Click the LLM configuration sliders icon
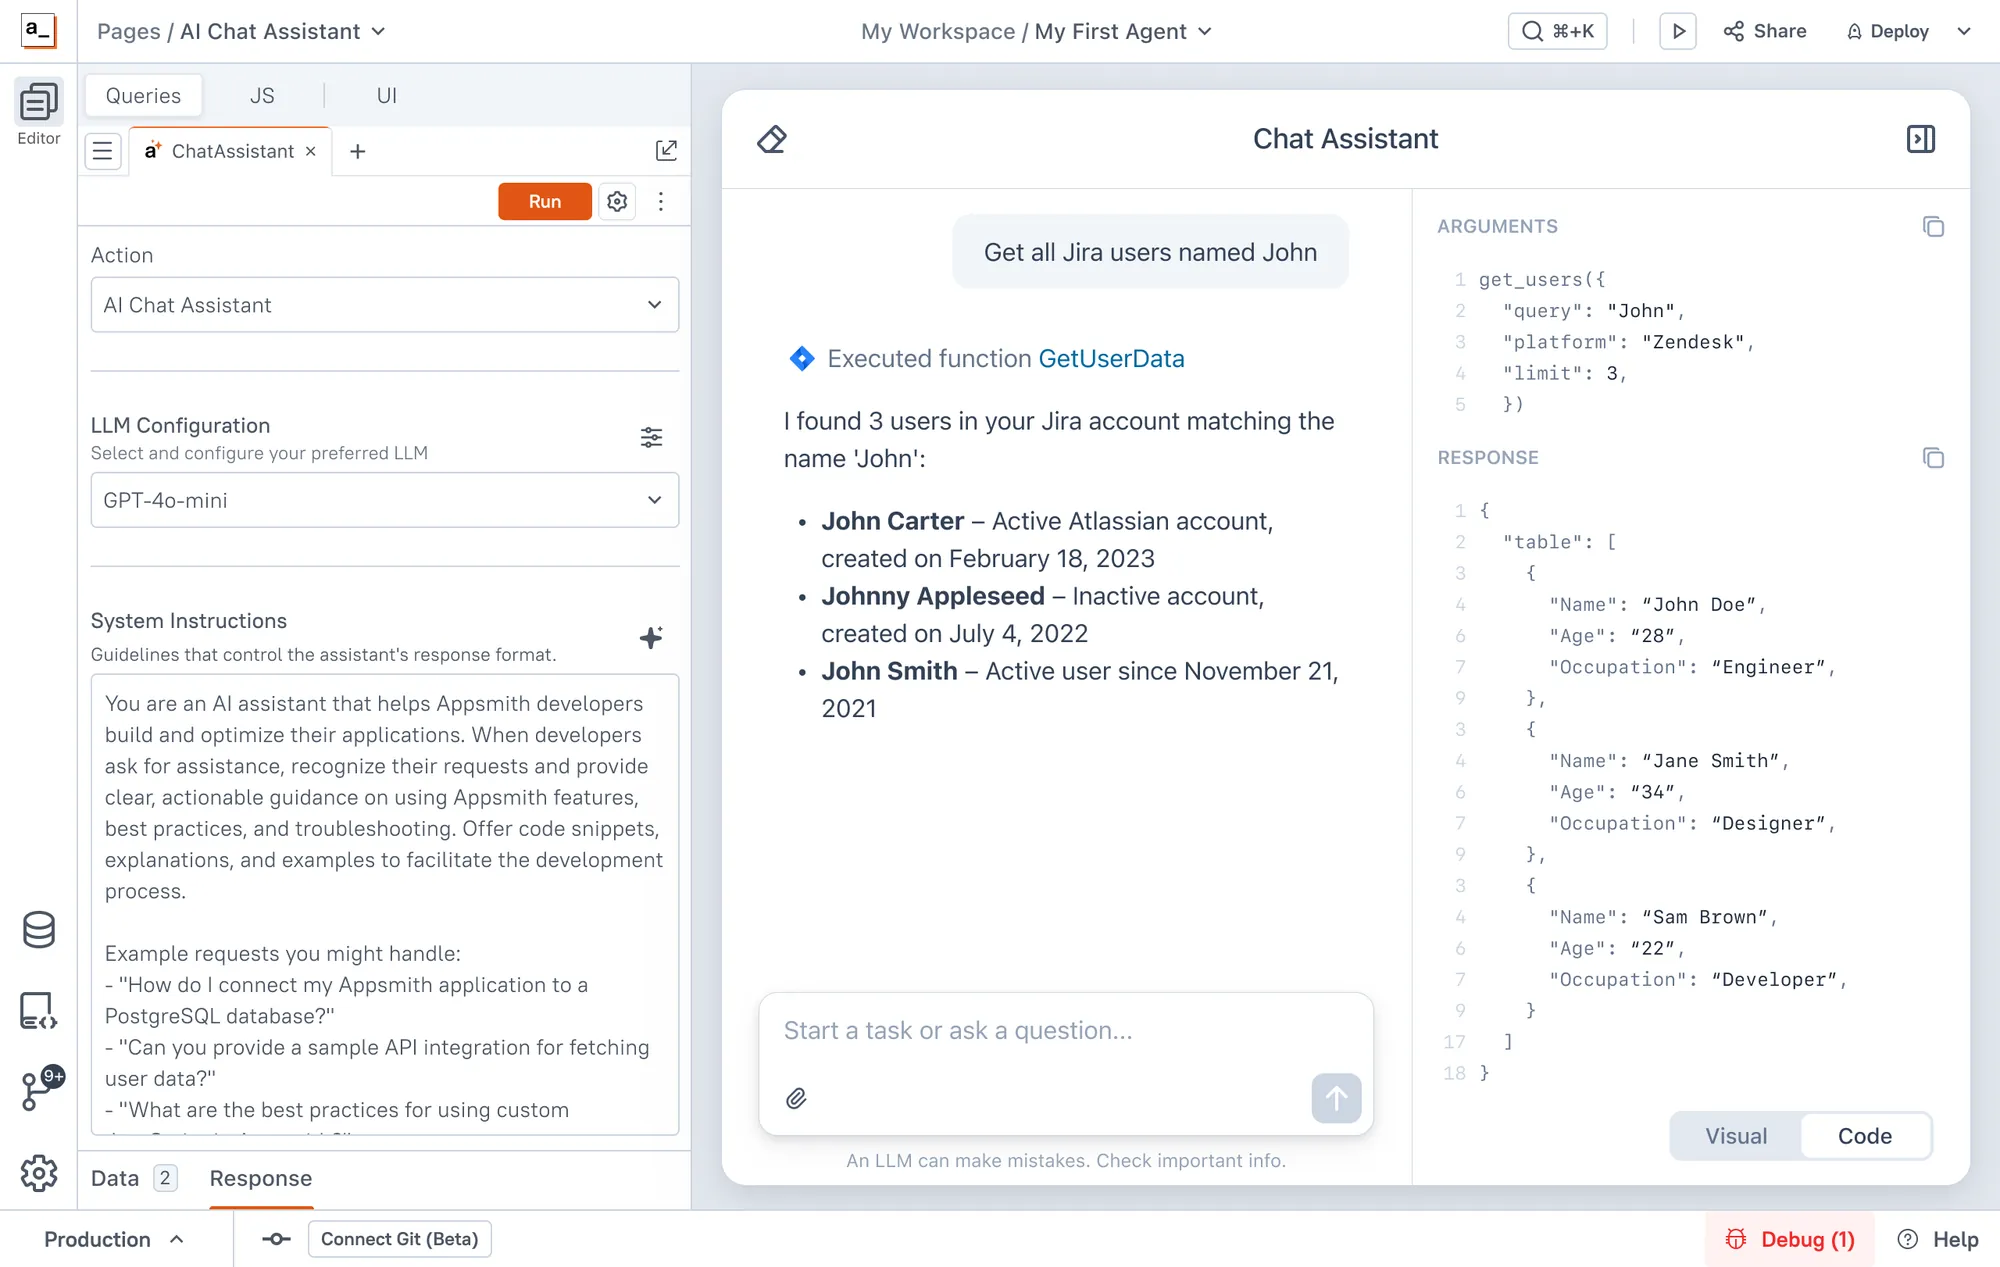 651,437
